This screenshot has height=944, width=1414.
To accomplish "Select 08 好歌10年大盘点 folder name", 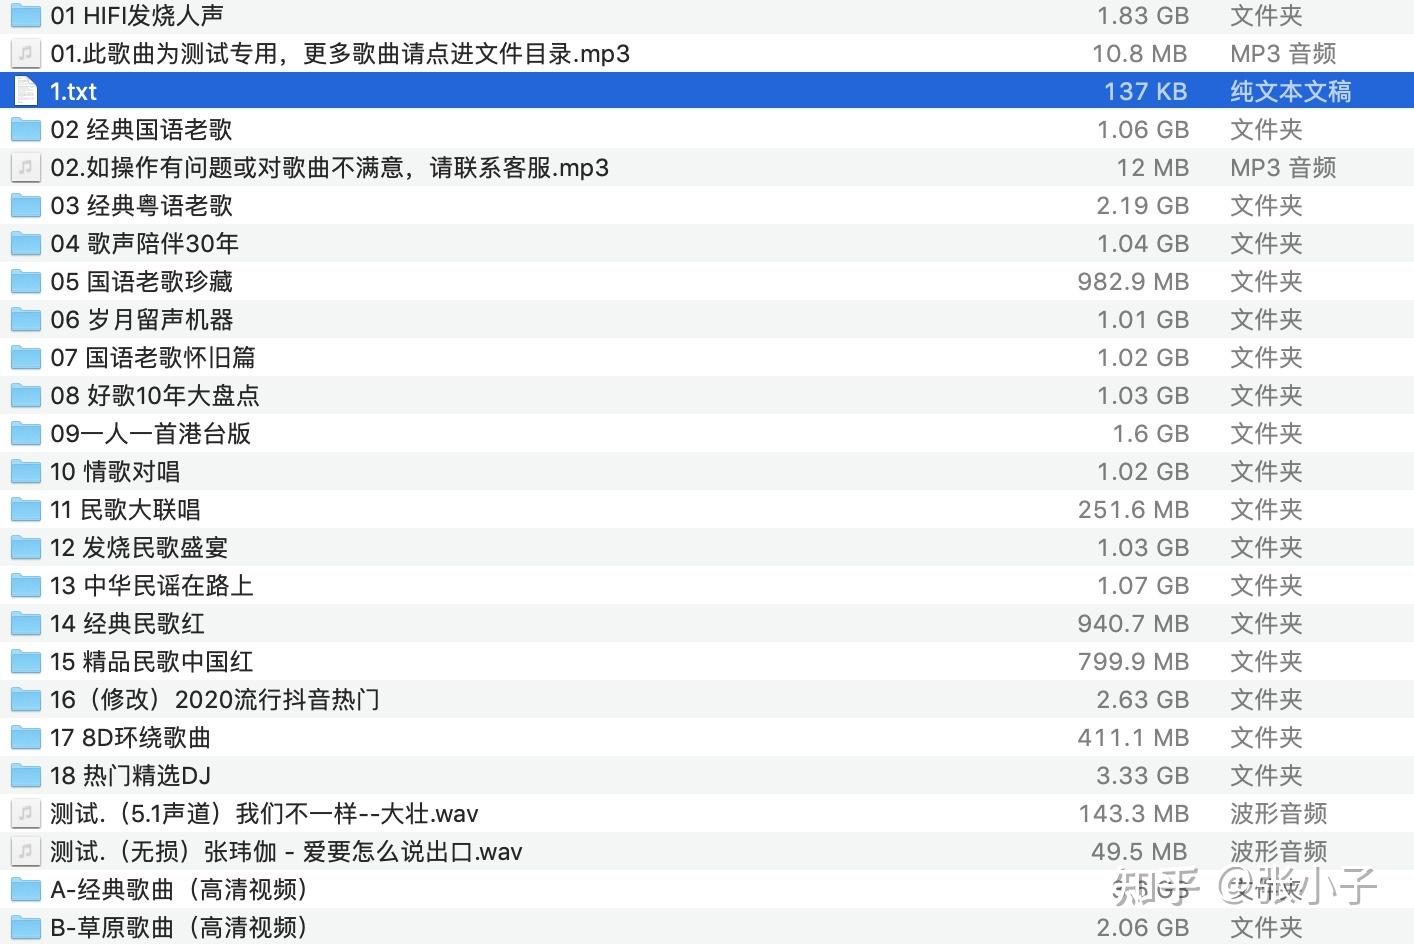I will 155,396.
